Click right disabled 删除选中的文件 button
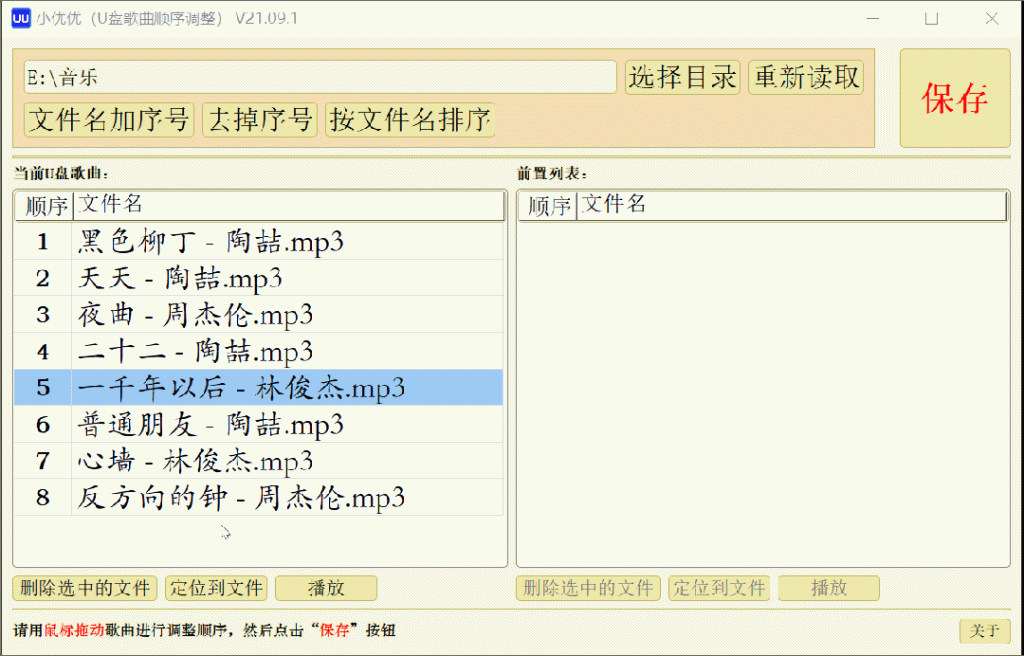The width and height of the screenshot is (1024, 656). pos(588,588)
